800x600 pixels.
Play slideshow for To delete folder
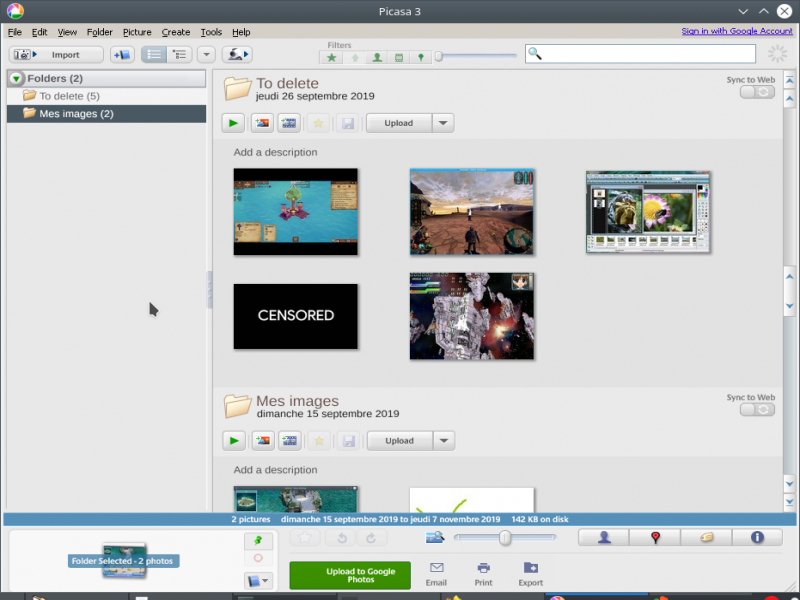(233, 123)
